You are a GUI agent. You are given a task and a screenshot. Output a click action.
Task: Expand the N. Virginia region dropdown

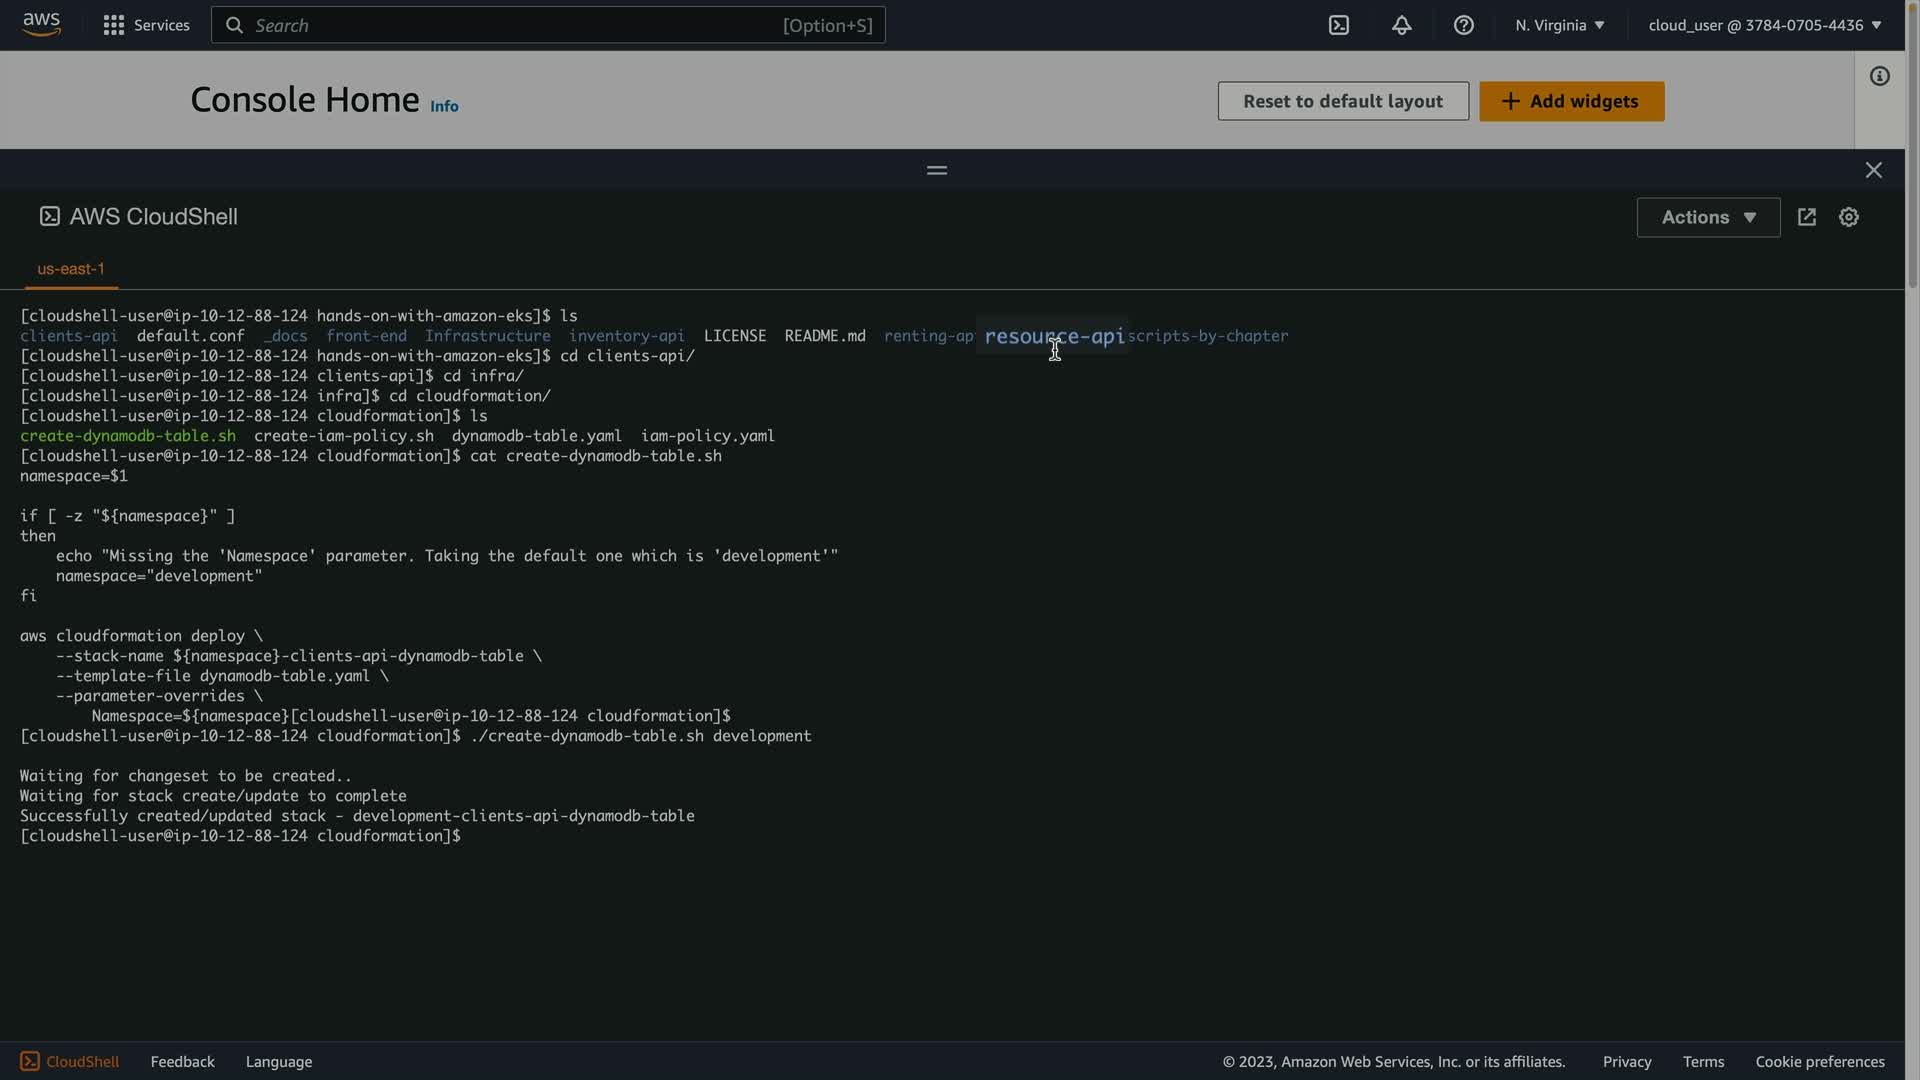coord(1559,25)
